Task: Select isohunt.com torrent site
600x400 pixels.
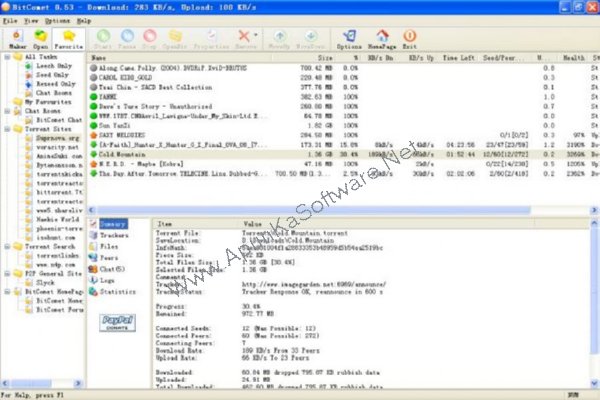Action: (x=56, y=237)
